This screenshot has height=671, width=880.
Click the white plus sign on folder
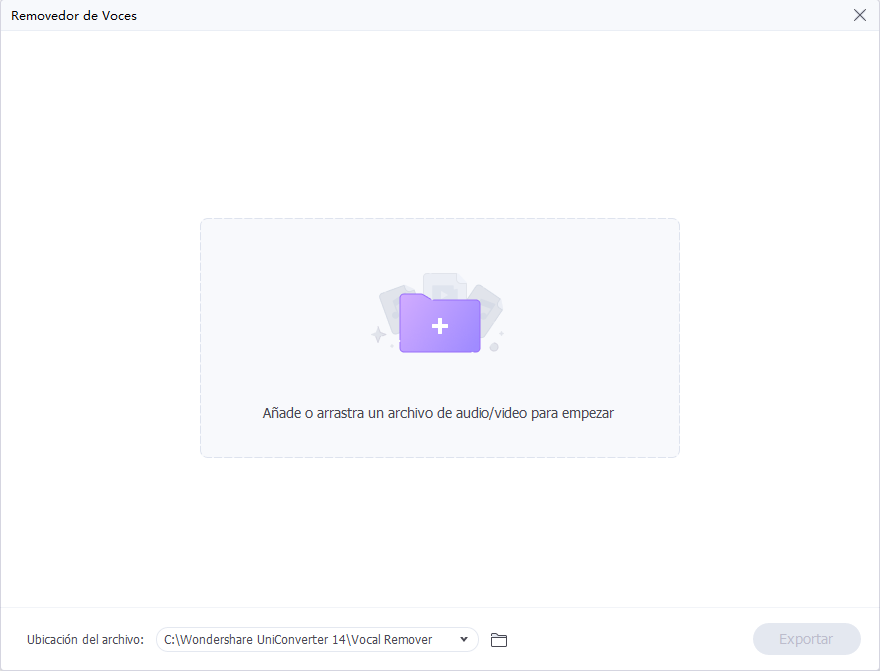coord(440,326)
